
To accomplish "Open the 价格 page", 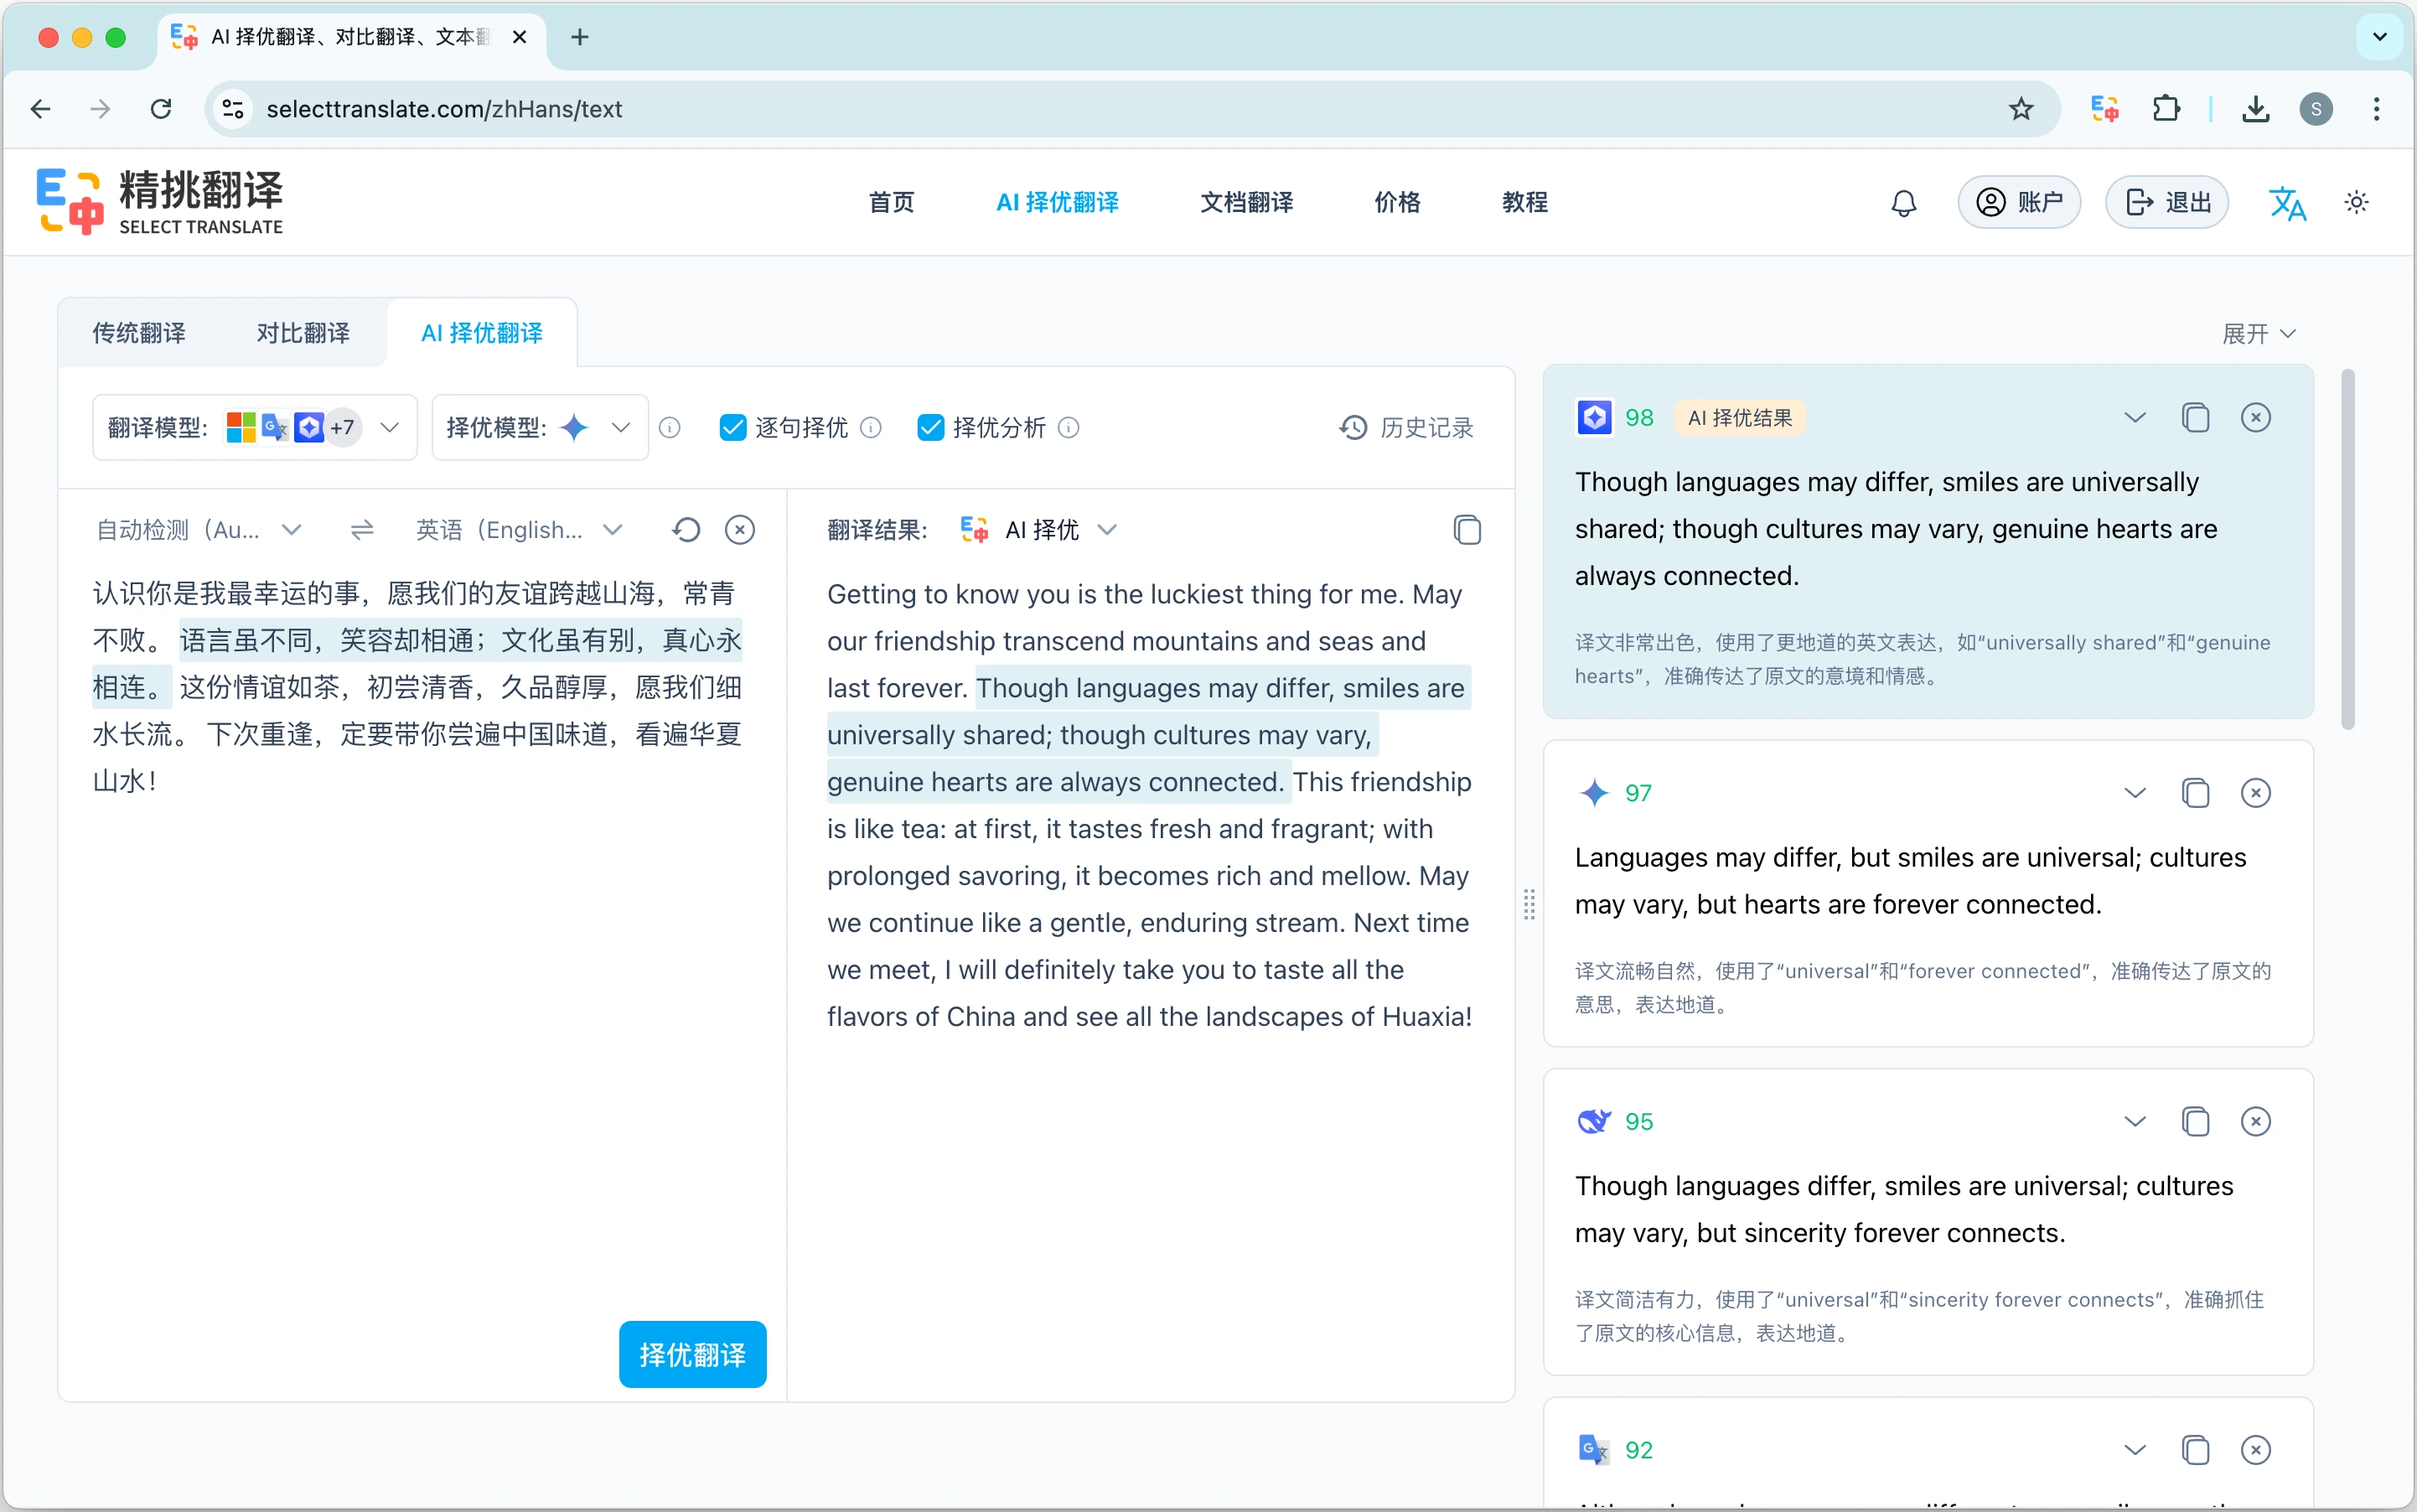I will pos(1397,203).
